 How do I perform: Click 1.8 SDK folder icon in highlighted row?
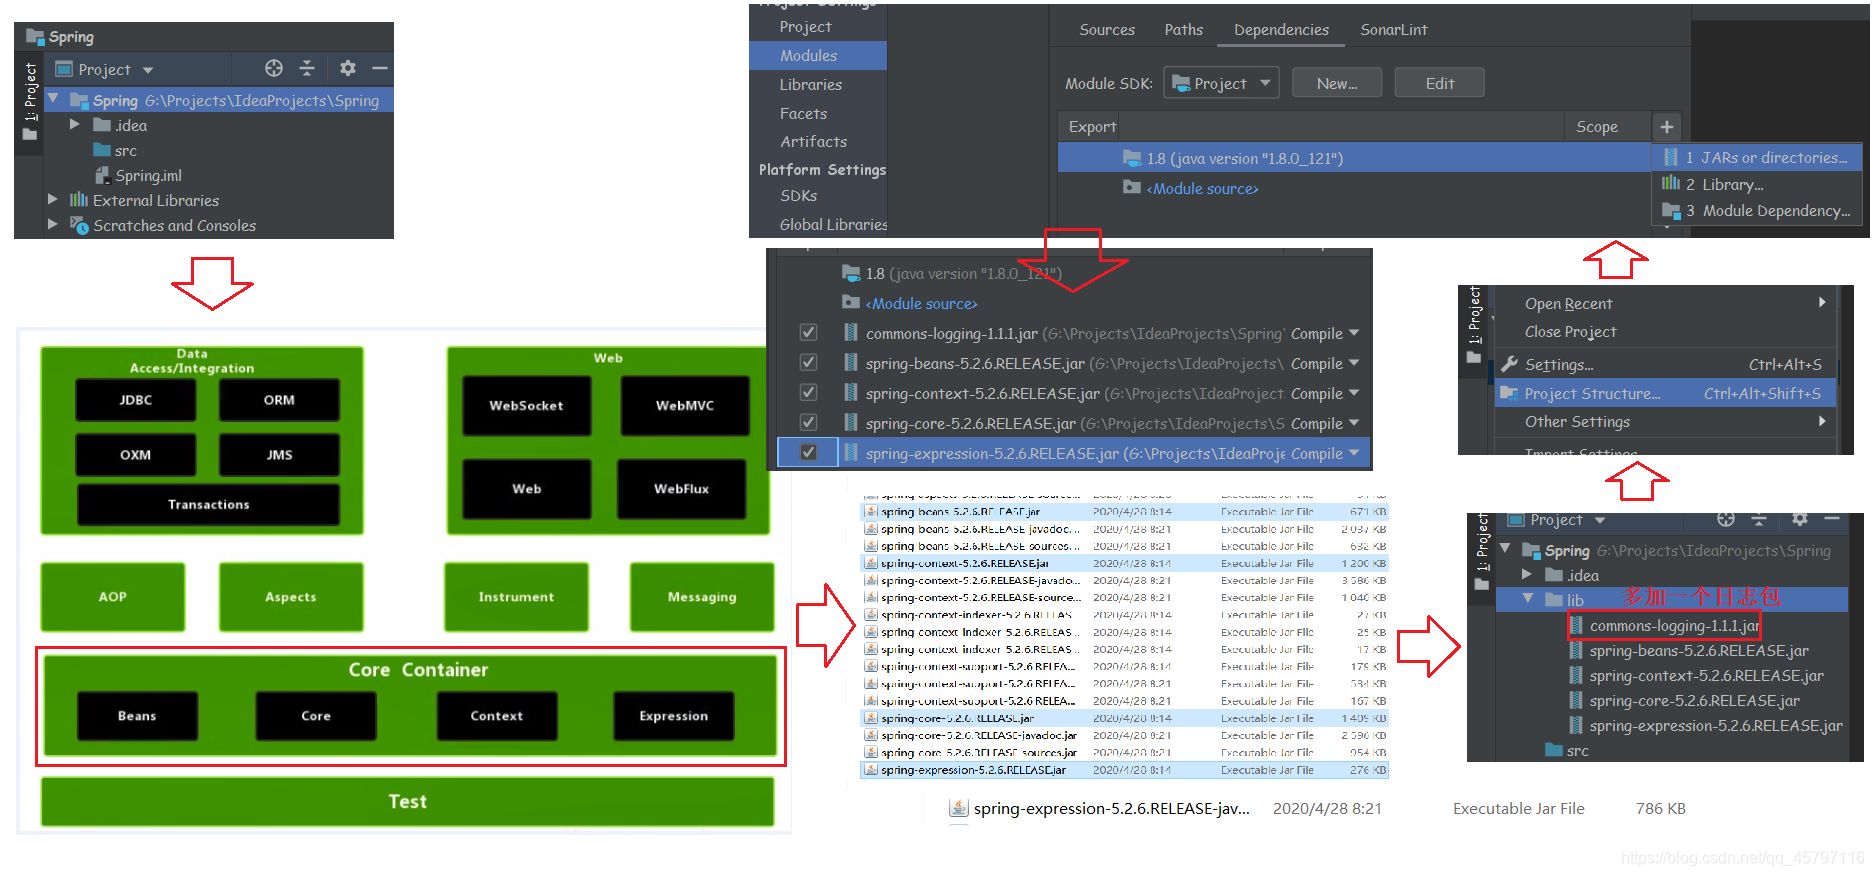coord(1131,157)
